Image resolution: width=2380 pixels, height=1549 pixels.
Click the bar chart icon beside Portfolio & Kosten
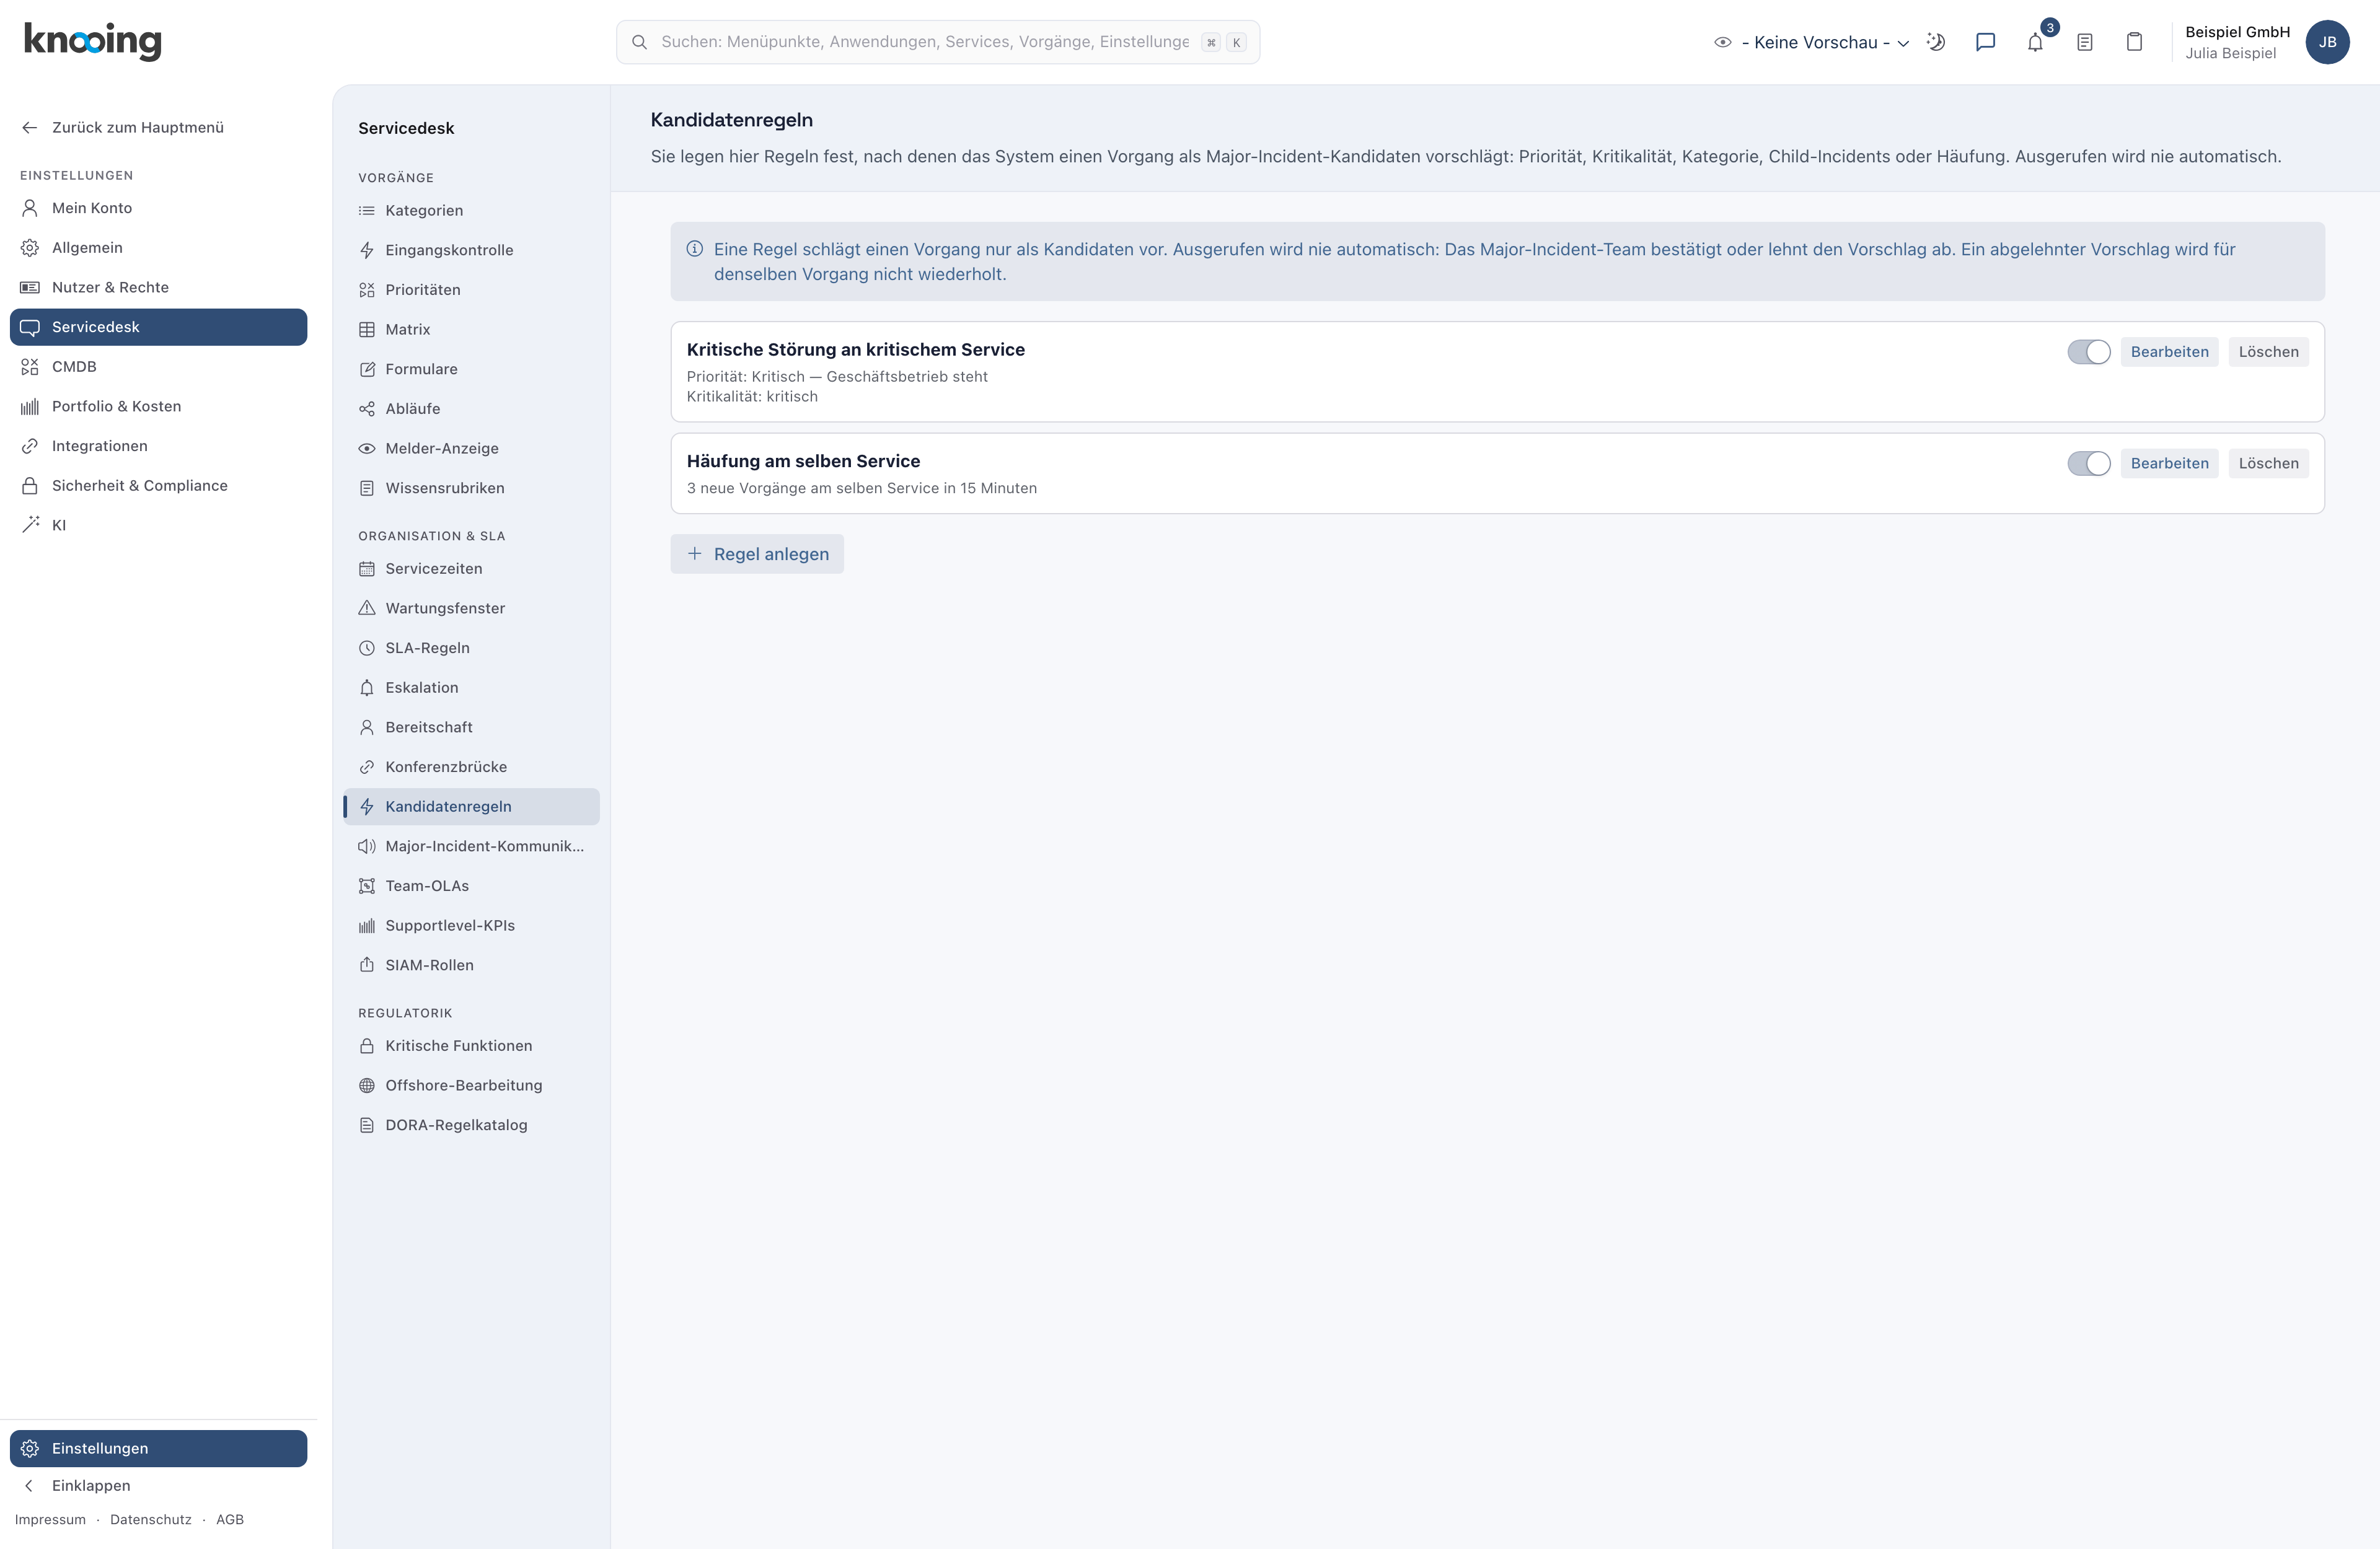pyautogui.click(x=30, y=406)
